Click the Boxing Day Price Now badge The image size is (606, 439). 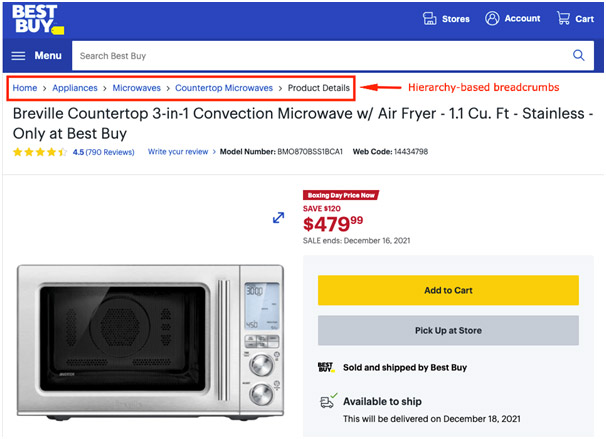pos(340,195)
